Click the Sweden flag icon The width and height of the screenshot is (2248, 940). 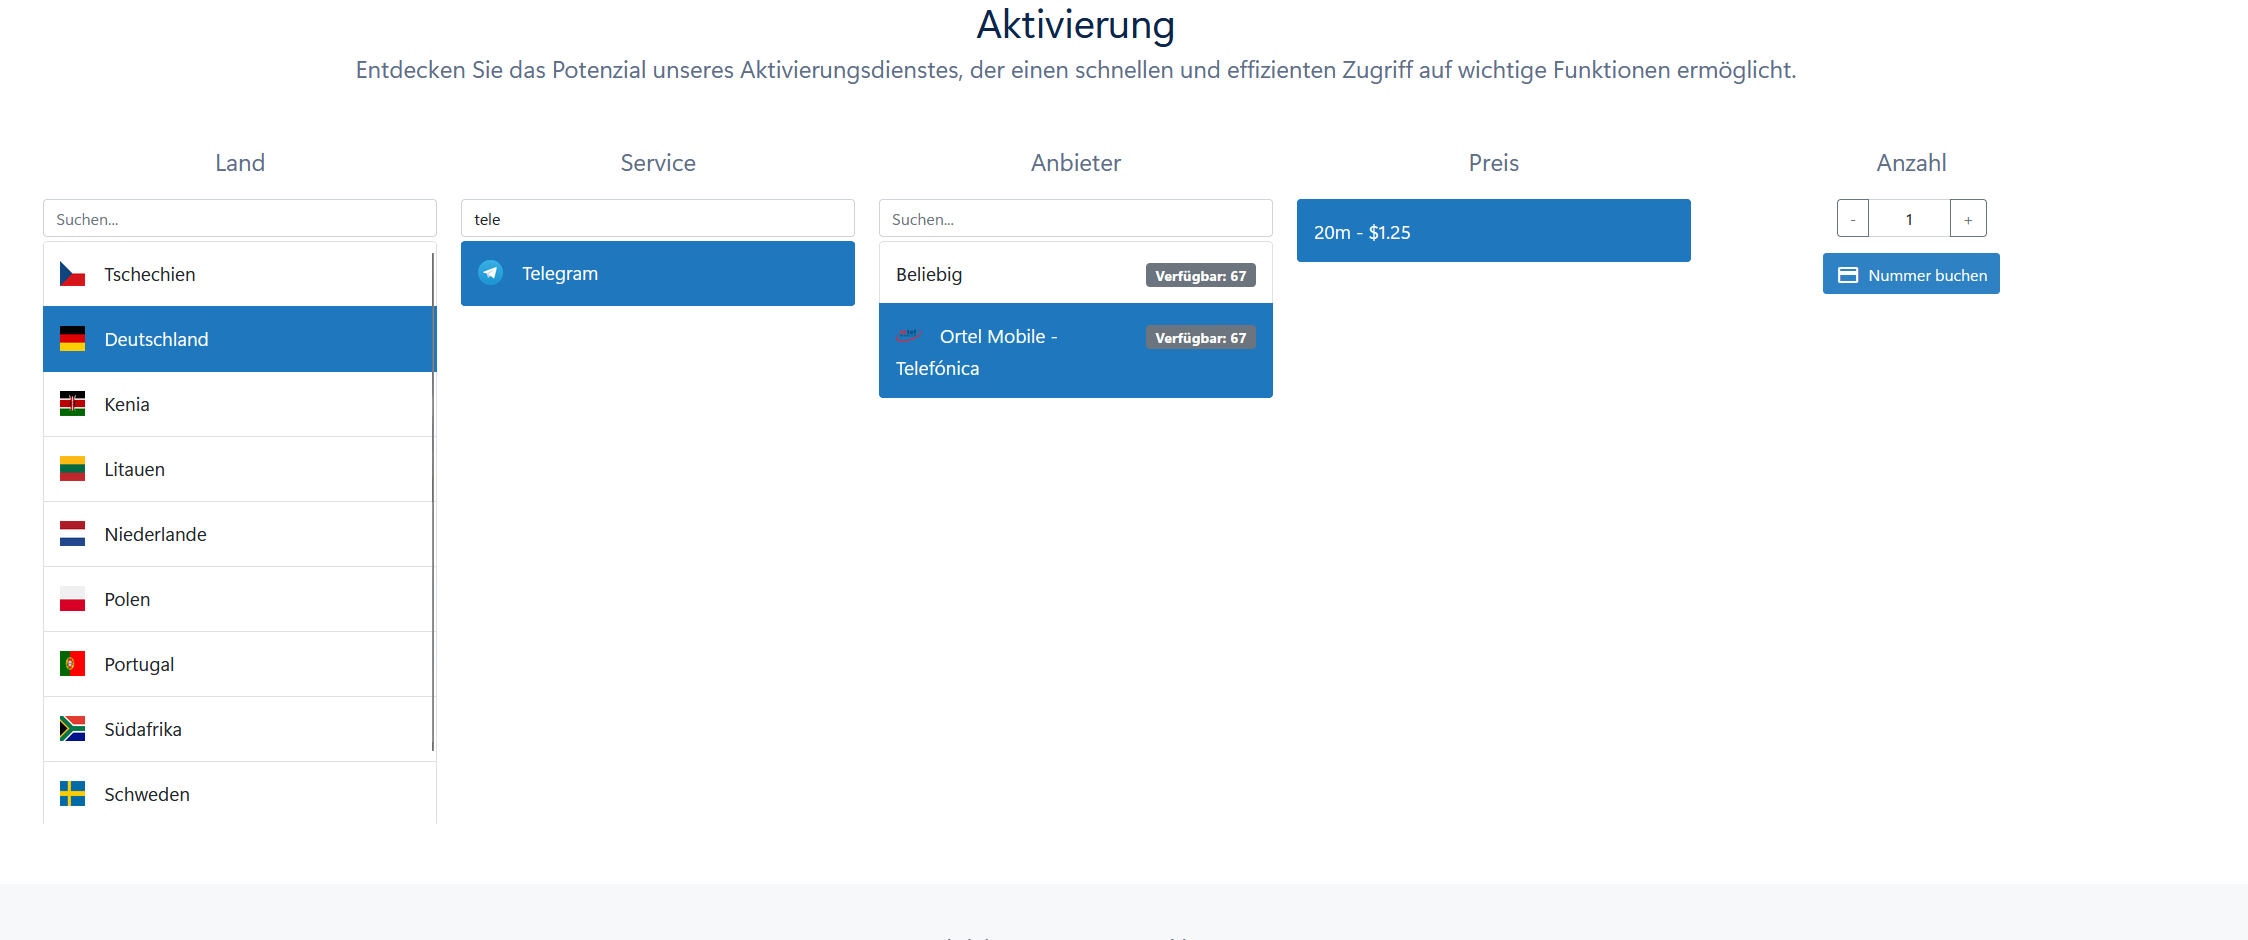[x=72, y=794]
